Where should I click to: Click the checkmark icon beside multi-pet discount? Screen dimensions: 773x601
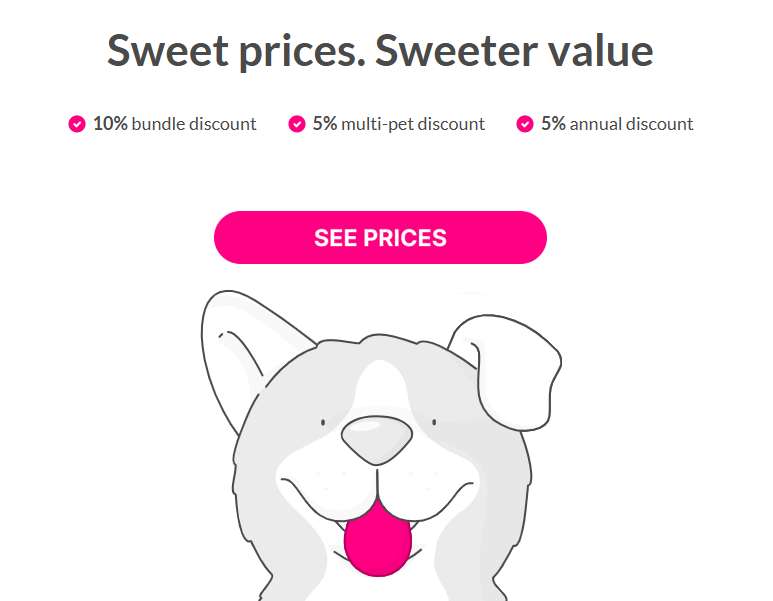tap(297, 124)
